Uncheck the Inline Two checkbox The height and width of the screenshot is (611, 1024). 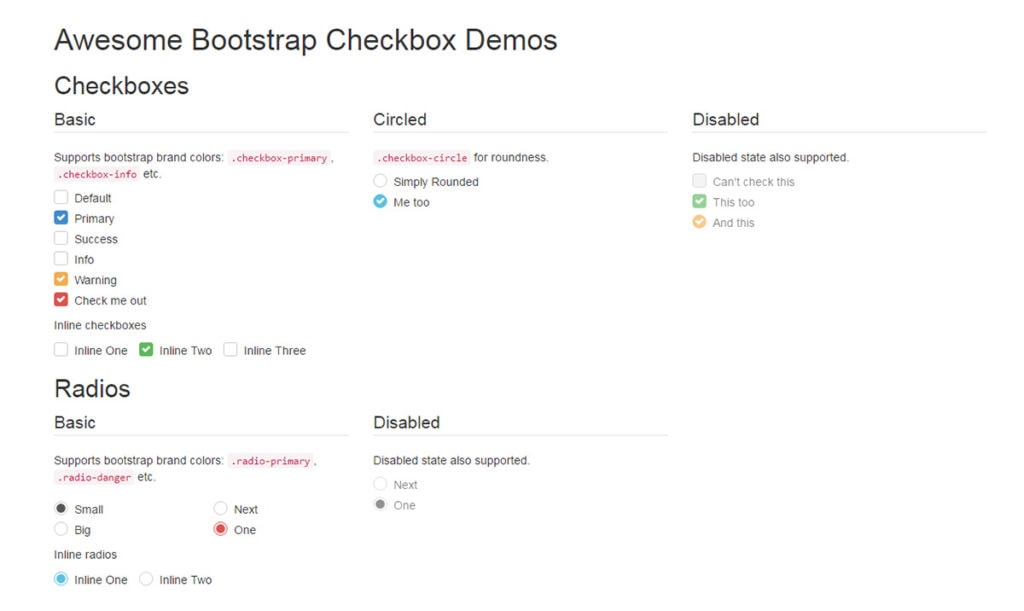(x=146, y=350)
